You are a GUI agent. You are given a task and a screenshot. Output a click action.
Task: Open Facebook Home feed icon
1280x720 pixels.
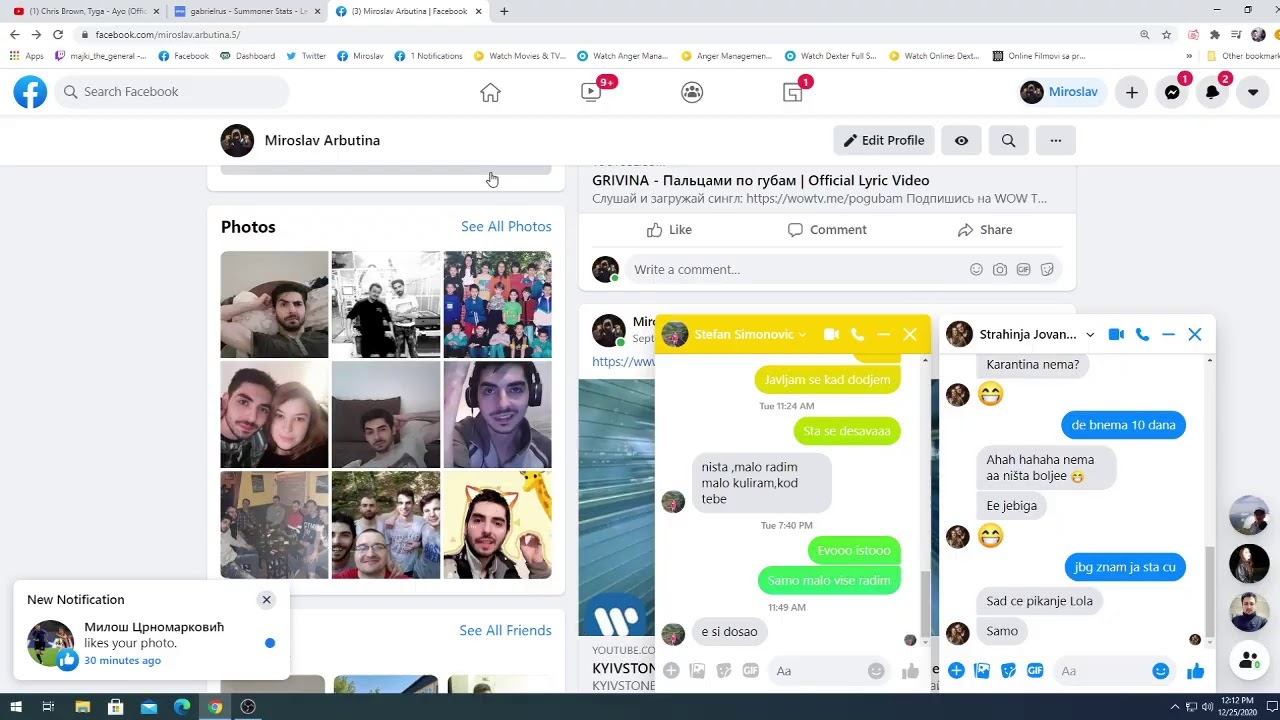[490, 92]
